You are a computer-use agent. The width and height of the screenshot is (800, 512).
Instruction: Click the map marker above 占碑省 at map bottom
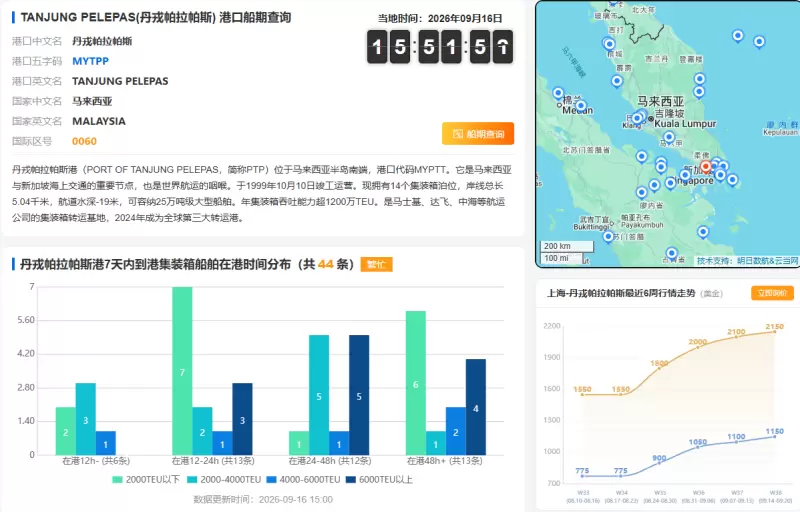(672, 253)
